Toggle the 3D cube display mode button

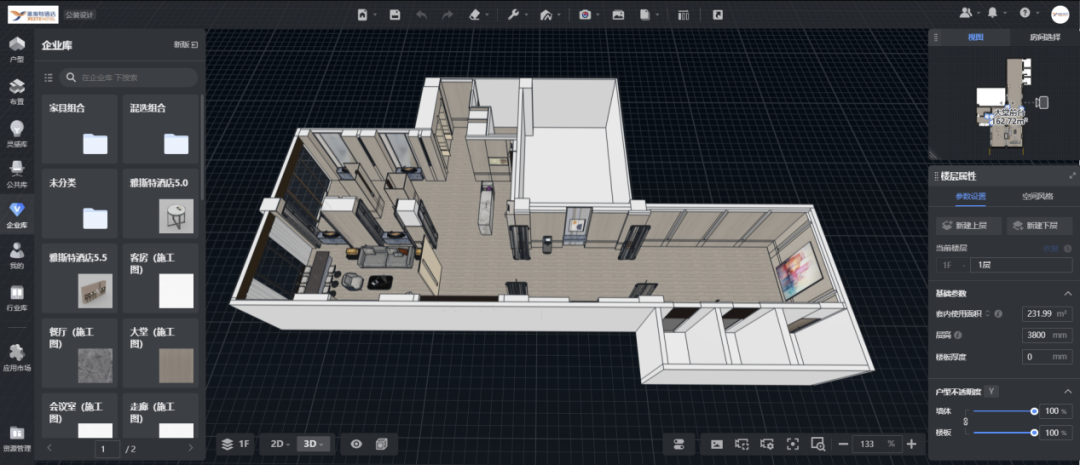point(380,444)
